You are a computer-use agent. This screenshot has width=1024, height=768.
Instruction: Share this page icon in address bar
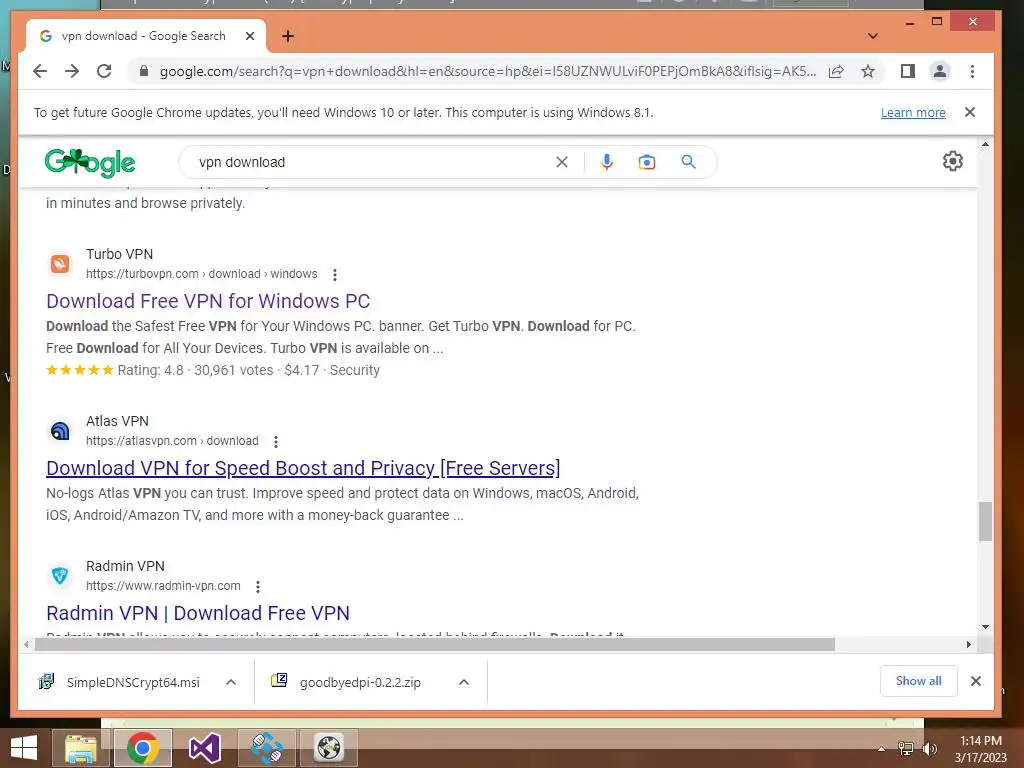click(836, 71)
